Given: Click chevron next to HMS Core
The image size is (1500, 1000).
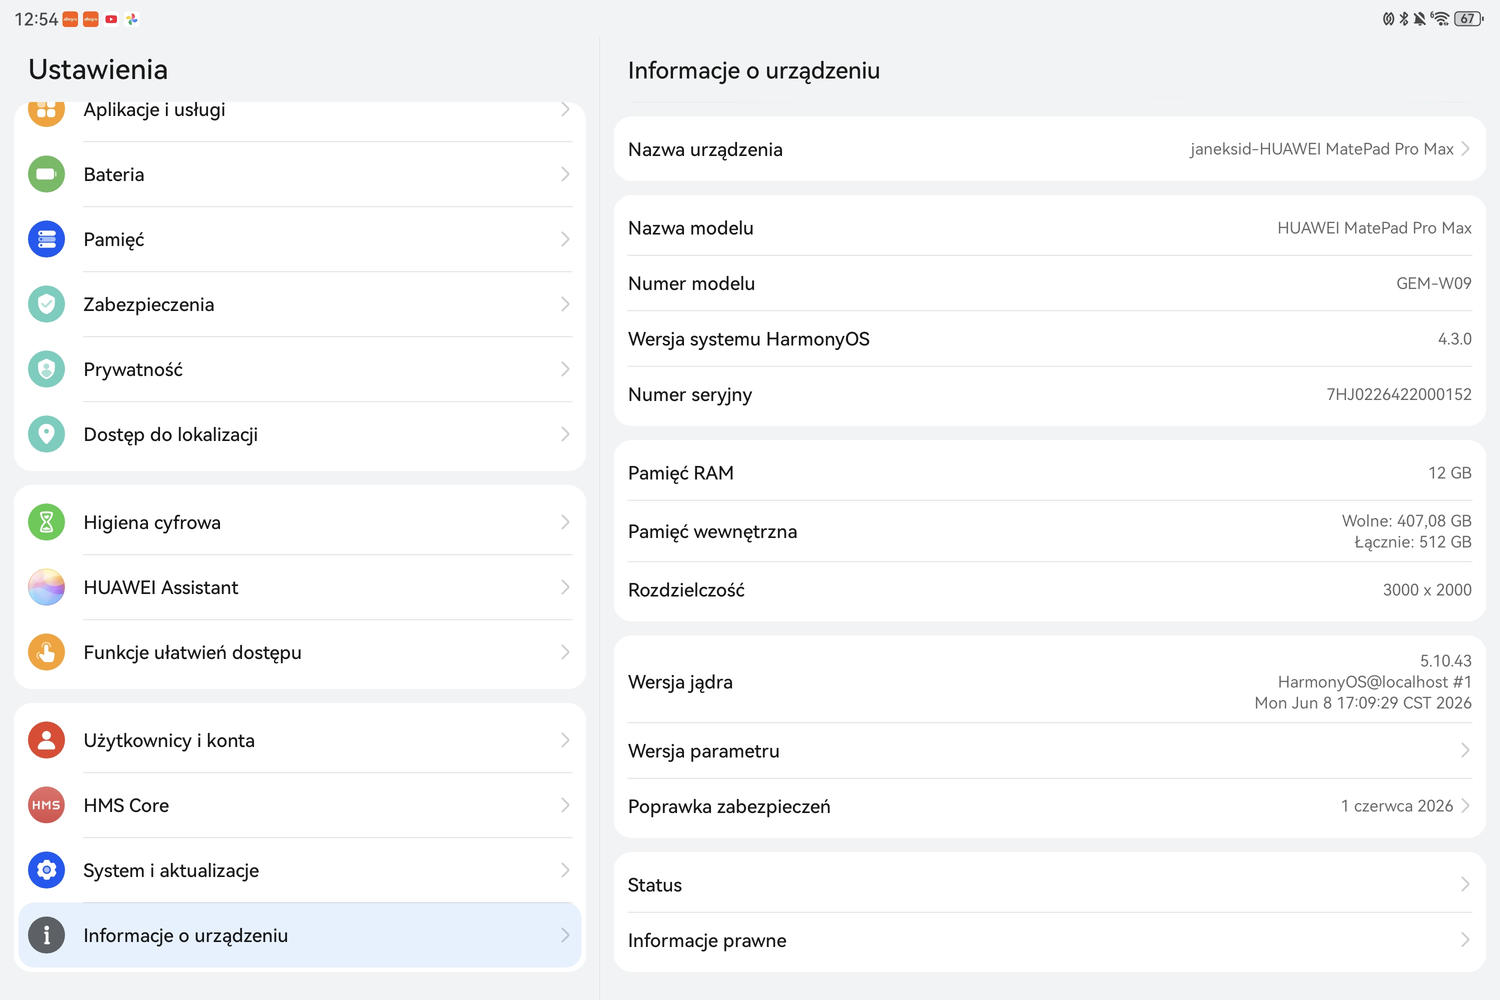Looking at the screenshot, I should point(565,805).
